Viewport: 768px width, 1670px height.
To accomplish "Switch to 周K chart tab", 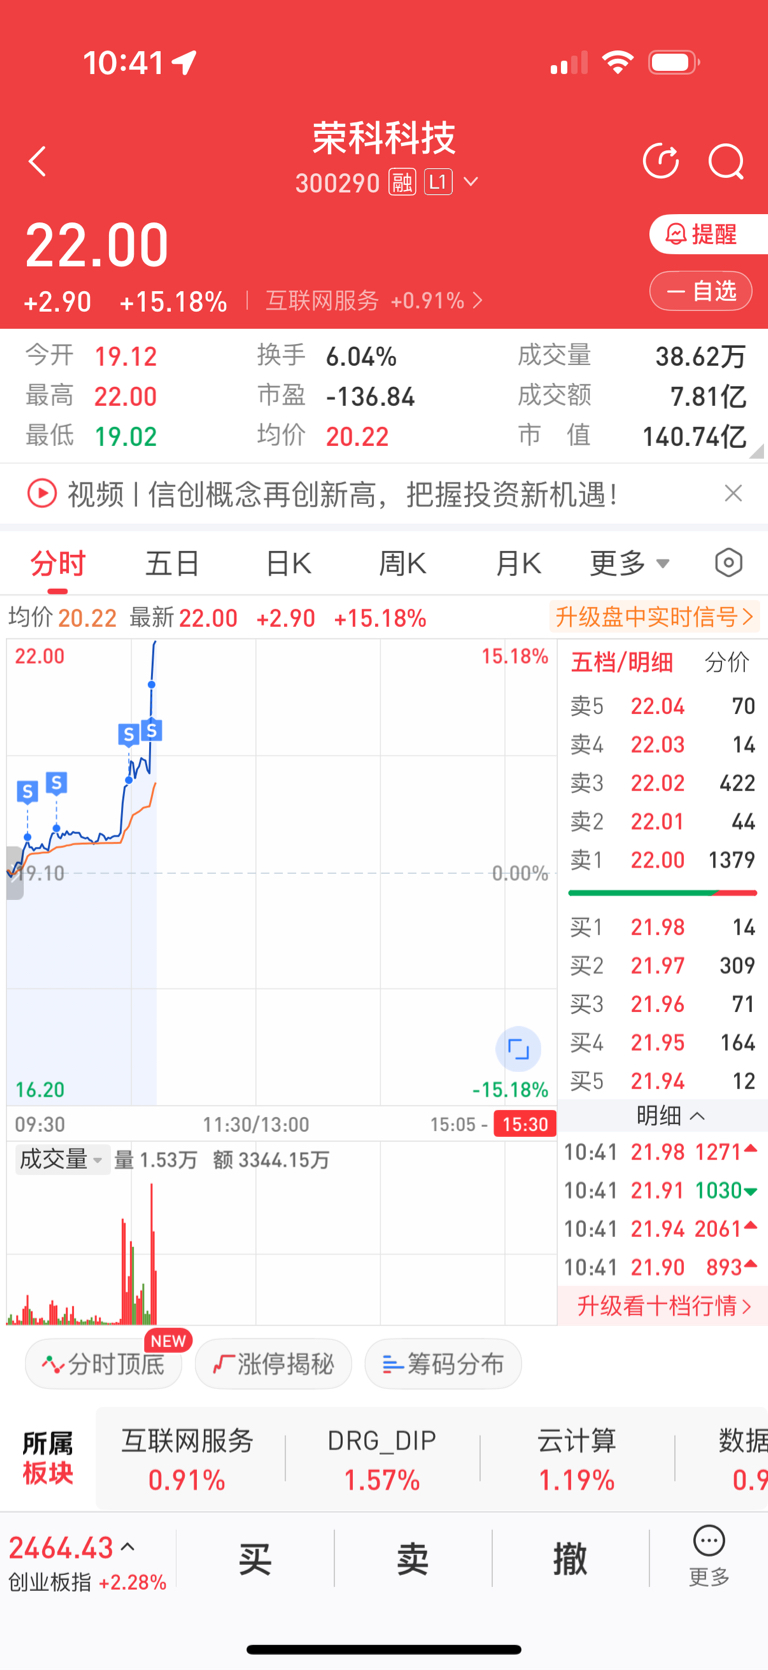I will tap(403, 564).
